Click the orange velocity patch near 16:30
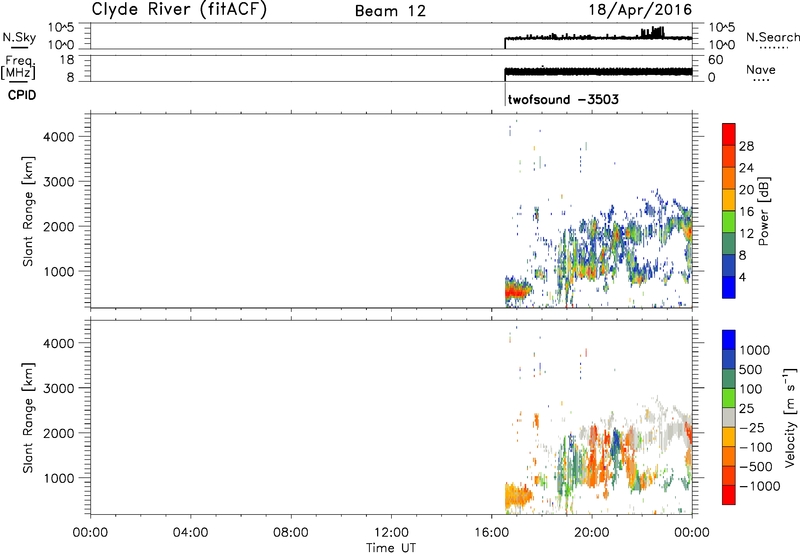Image resolution: width=800 pixels, height=554 pixels. coord(517,495)
